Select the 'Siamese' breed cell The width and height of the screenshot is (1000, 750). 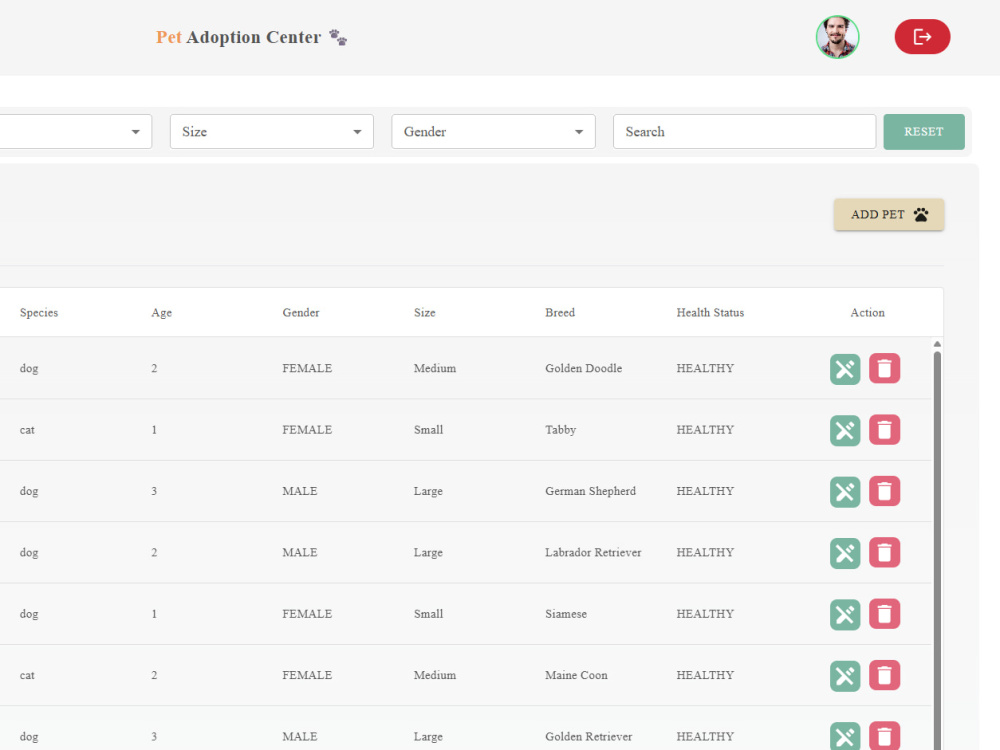[x=566, y=614]
